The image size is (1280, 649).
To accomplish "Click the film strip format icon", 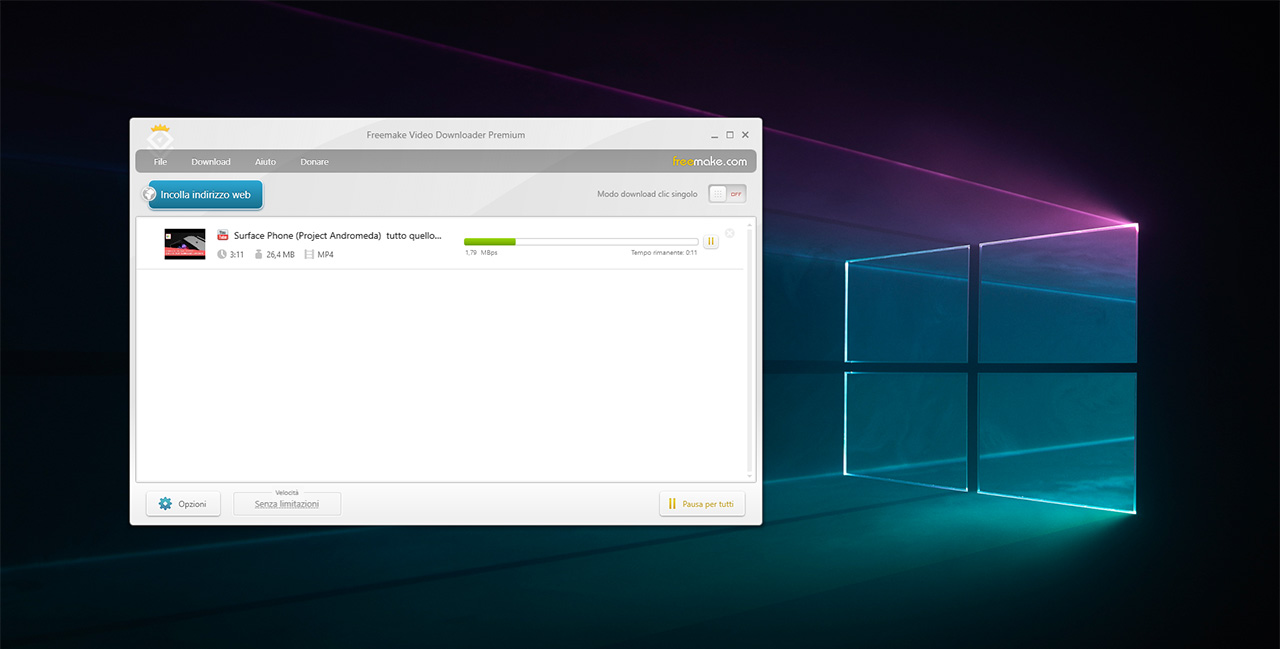I will click(309, 254).
